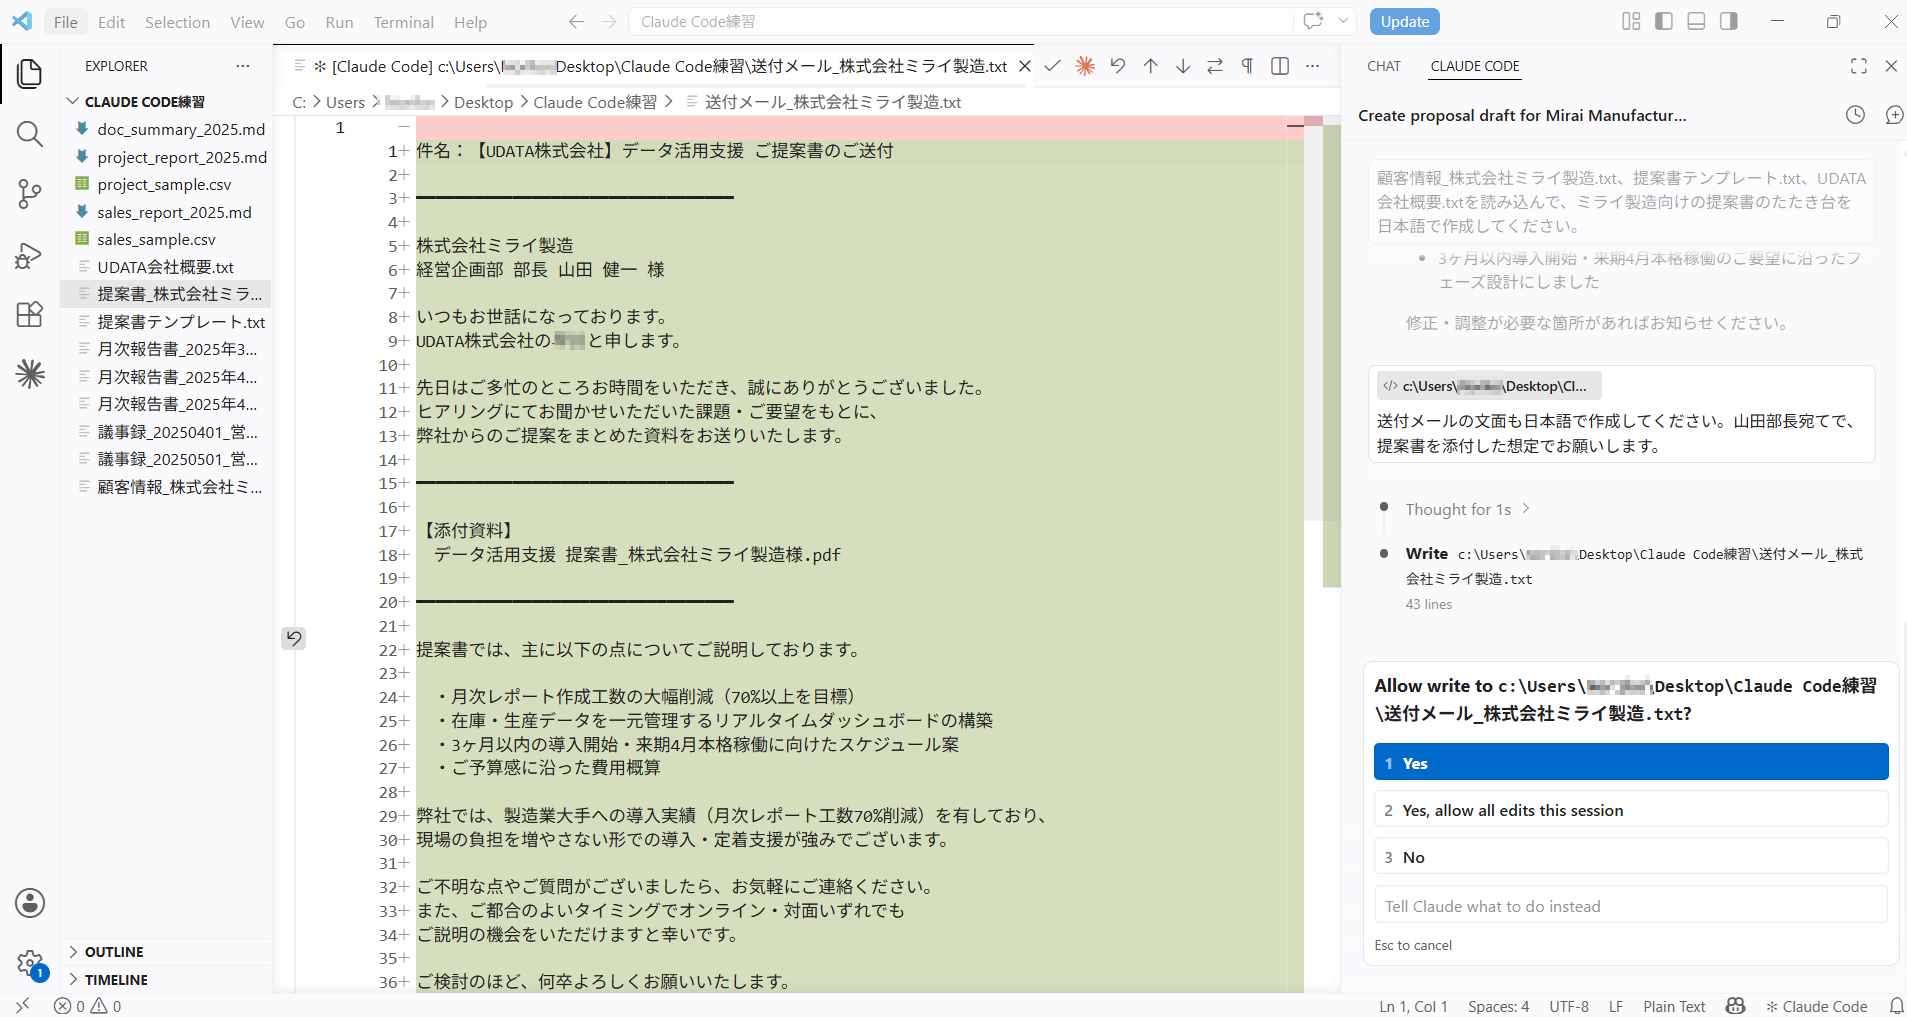Change Plain Text language mode
1907x1017 pixels.
point(1674,1006)
